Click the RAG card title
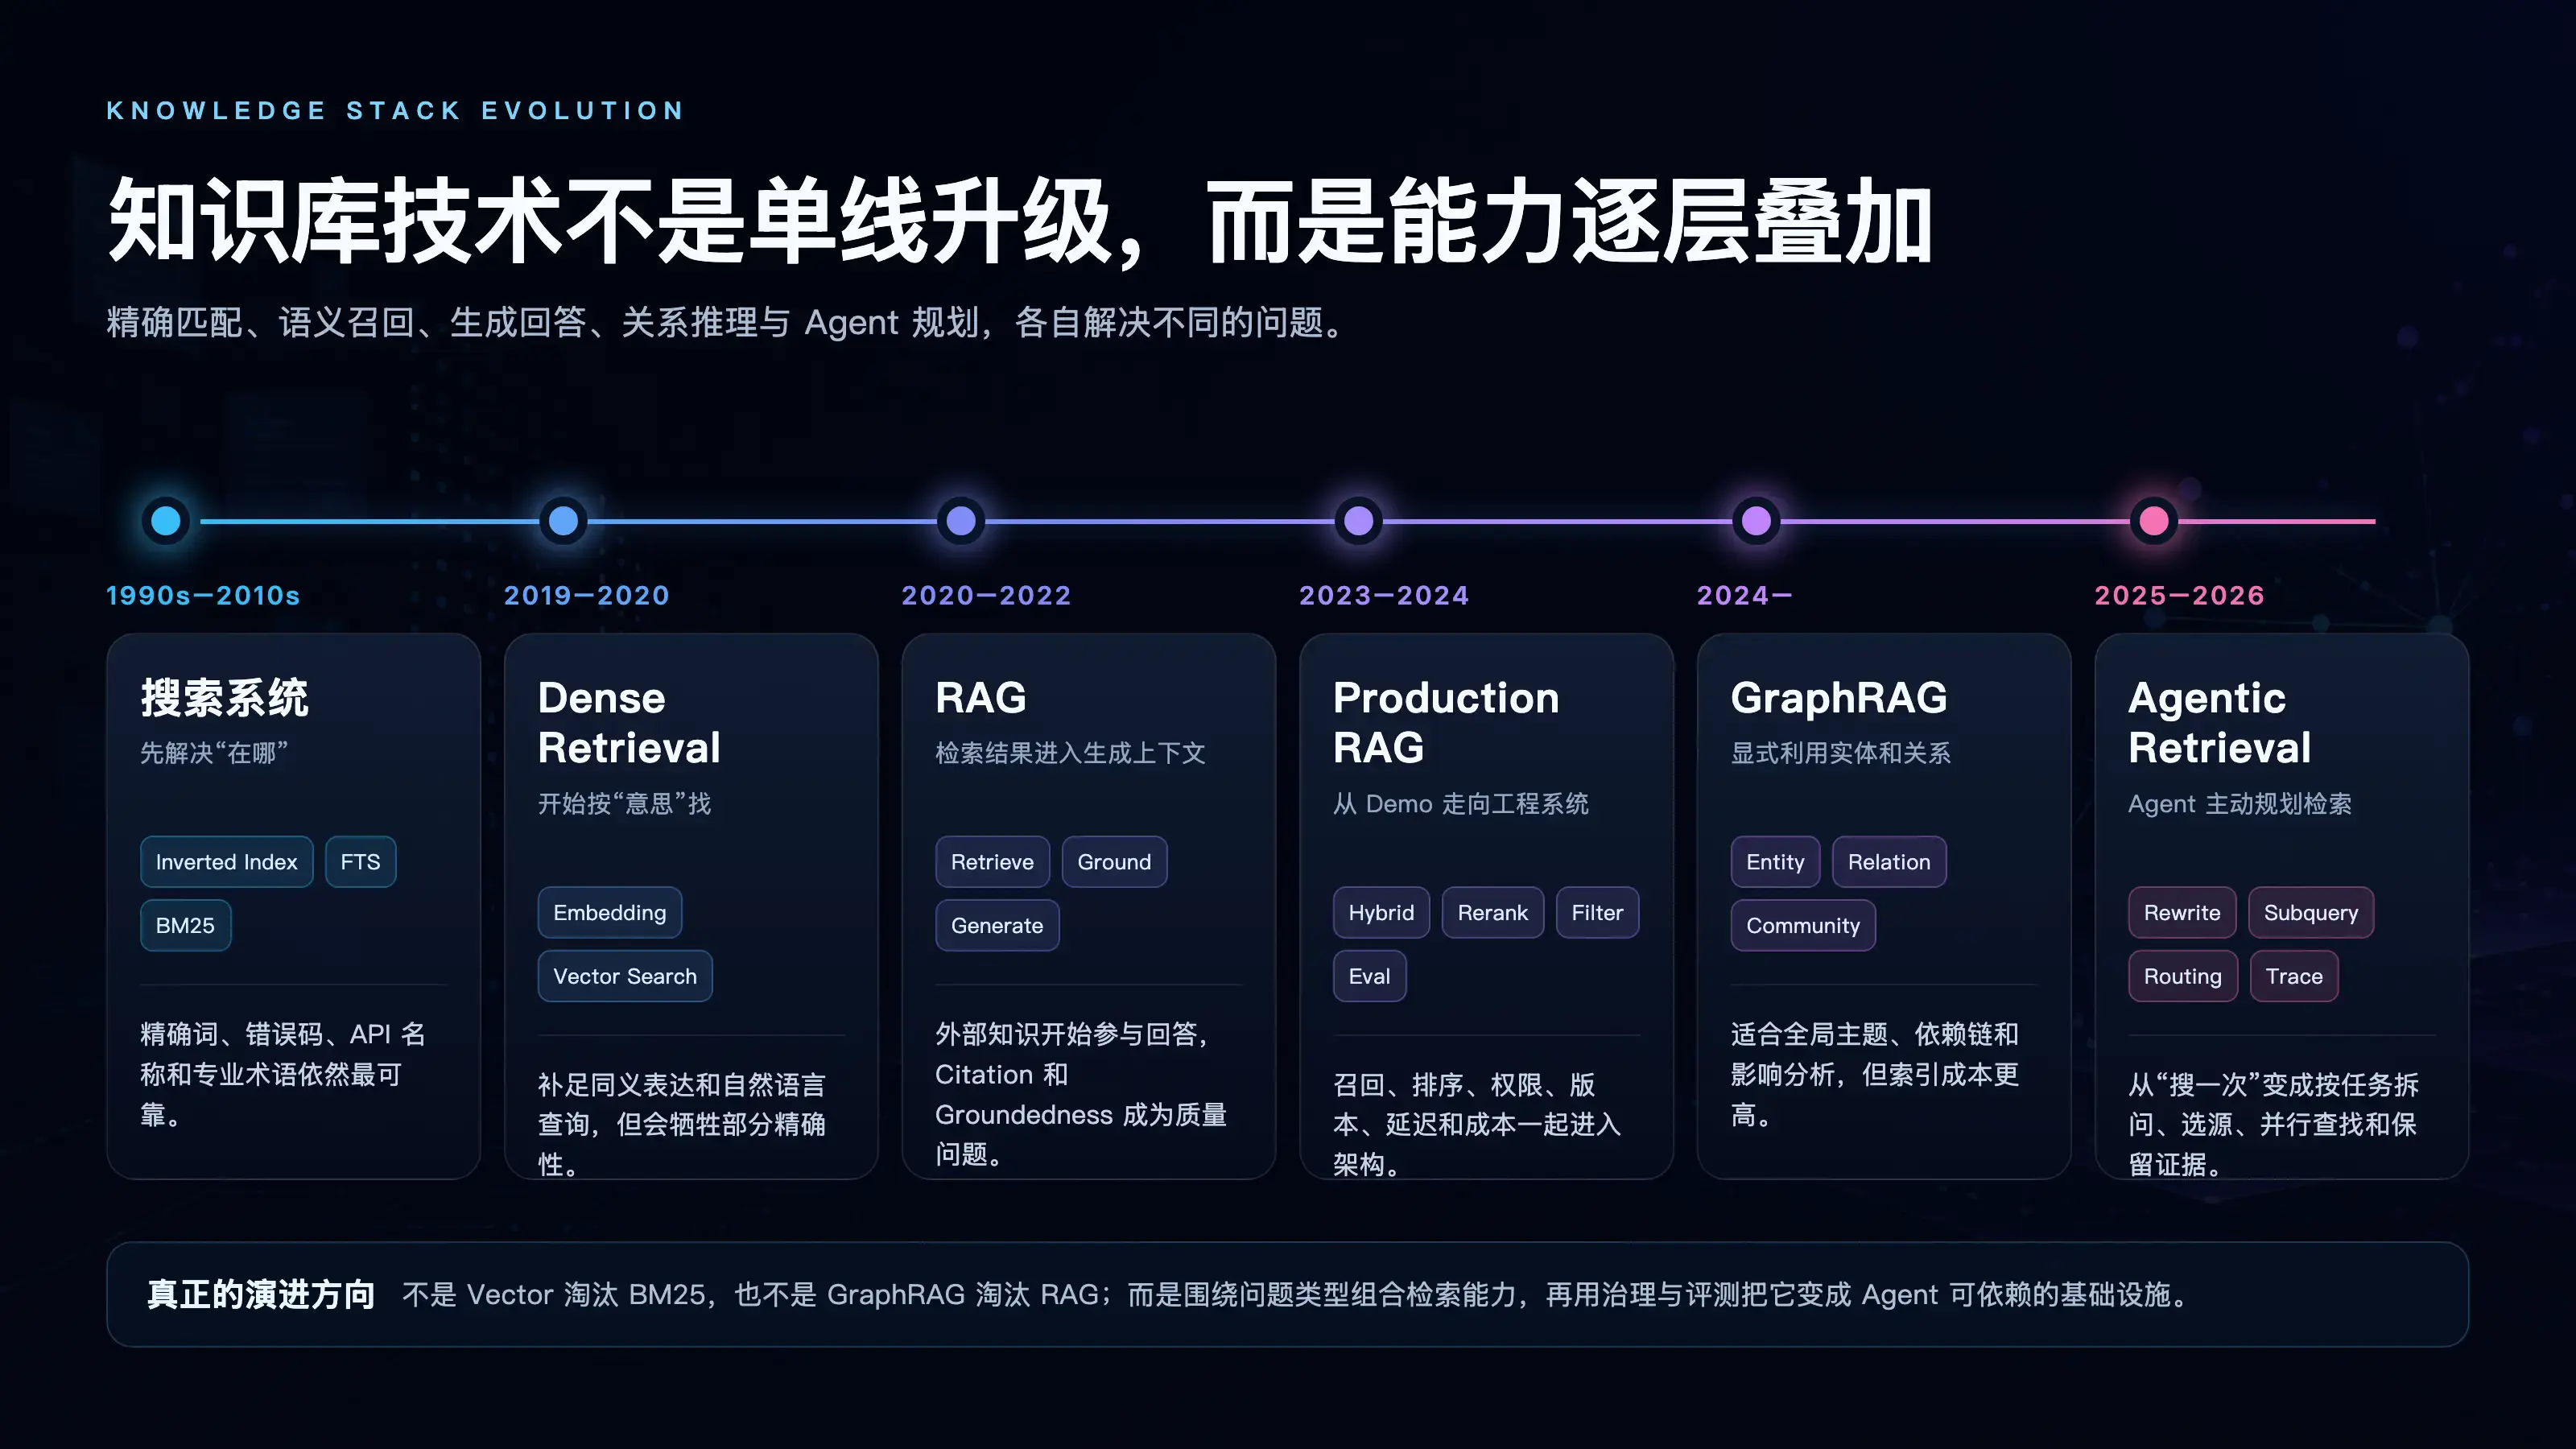This screenshot has width=2576, height=1449. pos(981,698)
